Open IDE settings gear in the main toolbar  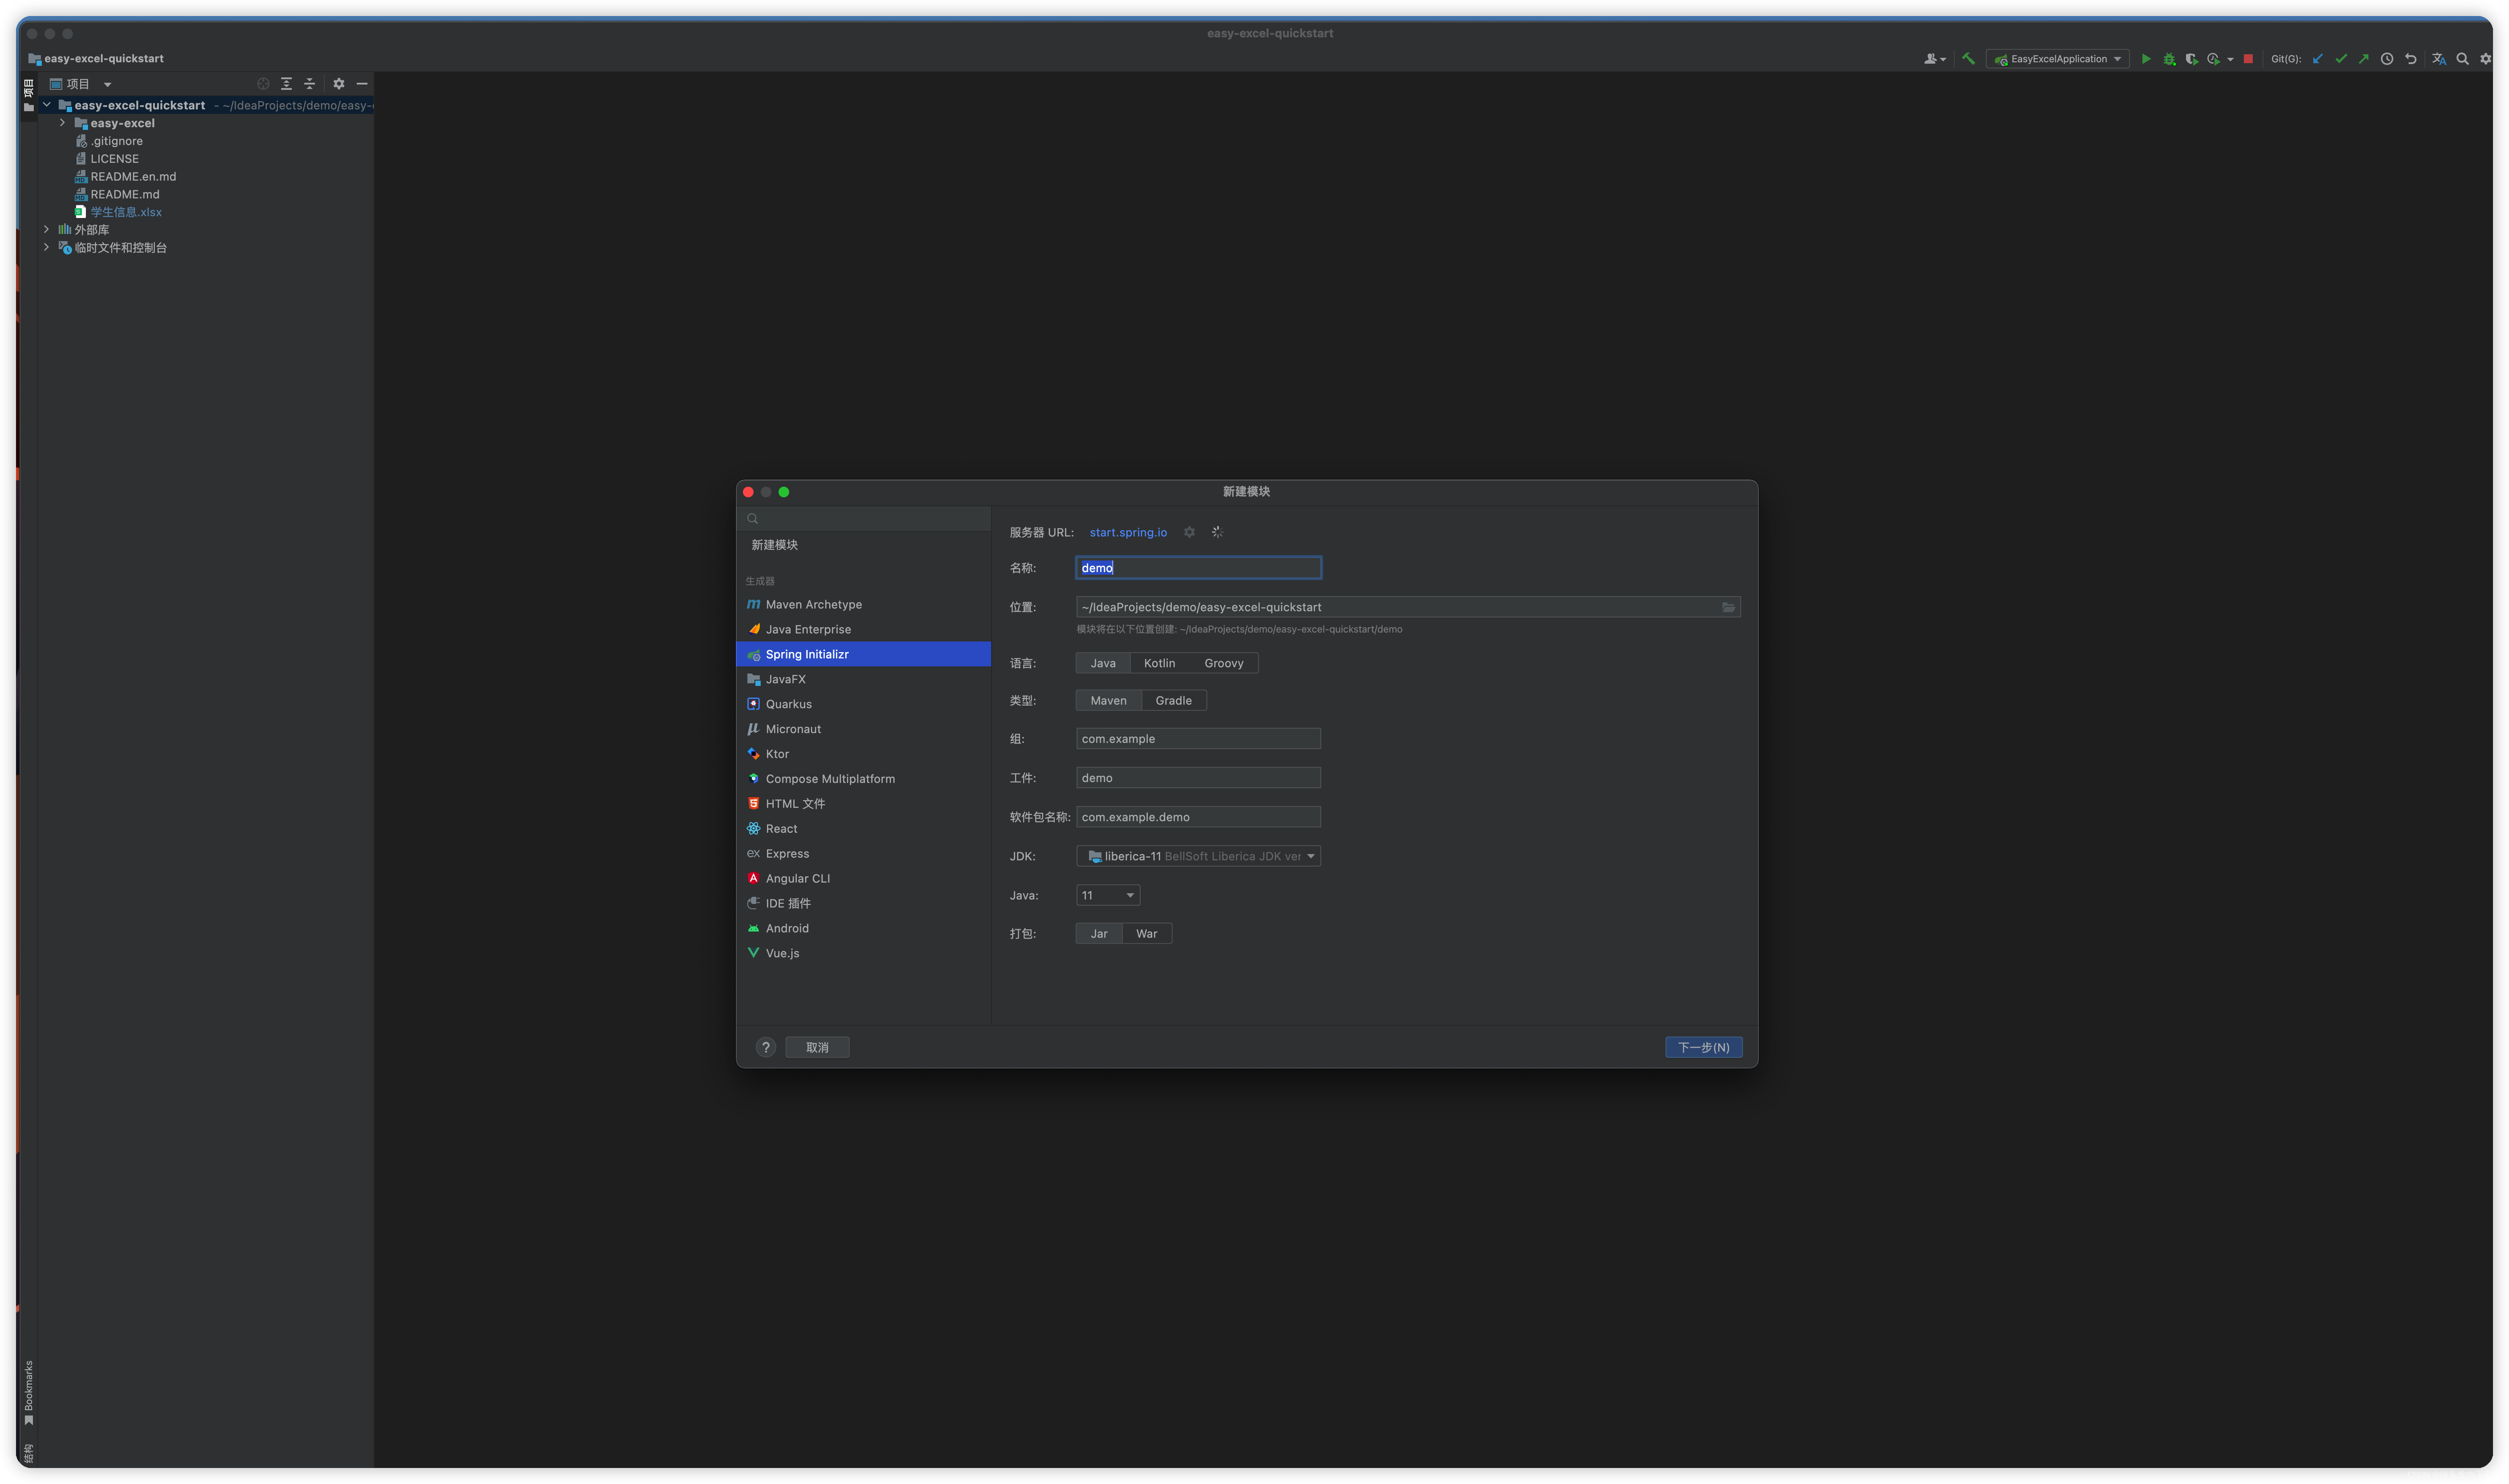click(x=2485, y=59)
